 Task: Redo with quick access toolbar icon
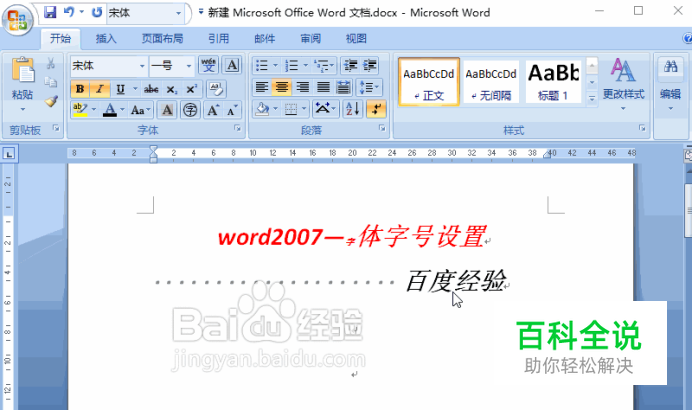point(97,12)
